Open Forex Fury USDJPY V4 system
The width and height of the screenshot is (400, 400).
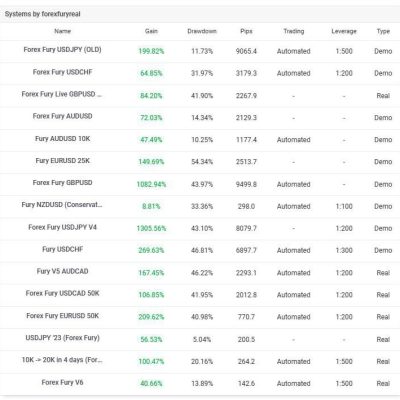click(62, 227)
